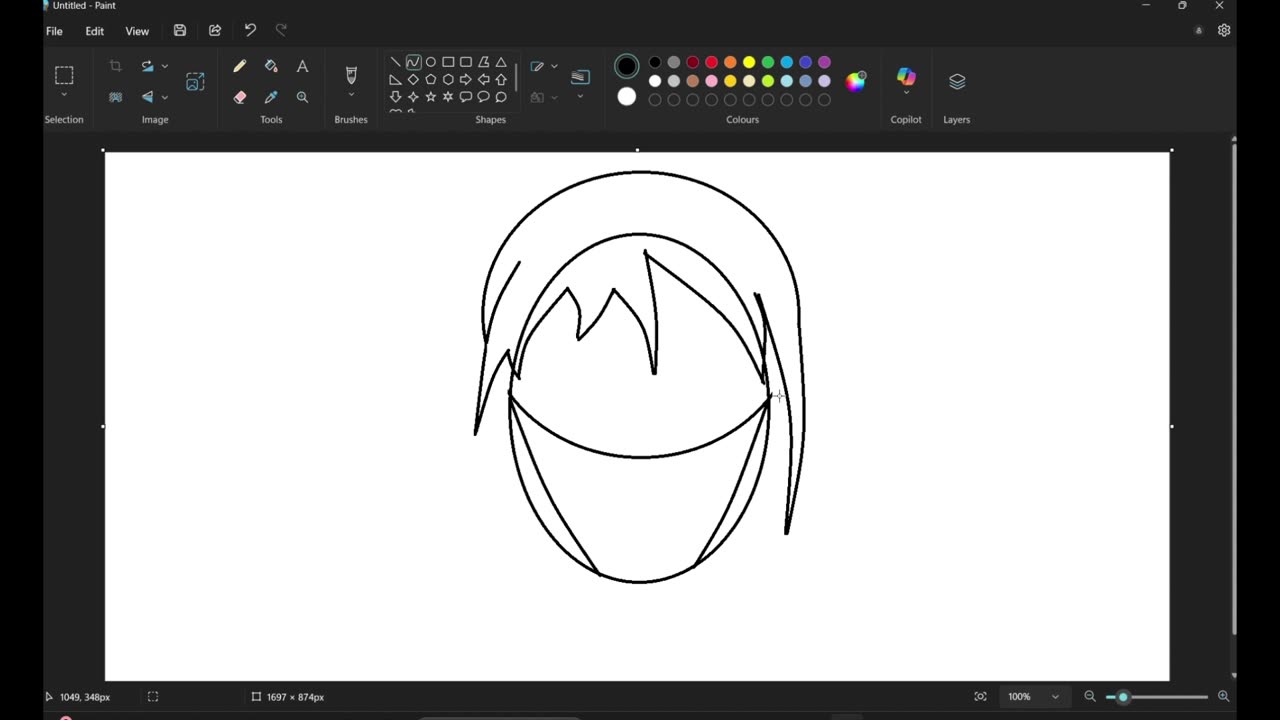Click the "Untitled - Paint" window title
Screen dimensions: 1280x720
[x=84, y=6]
